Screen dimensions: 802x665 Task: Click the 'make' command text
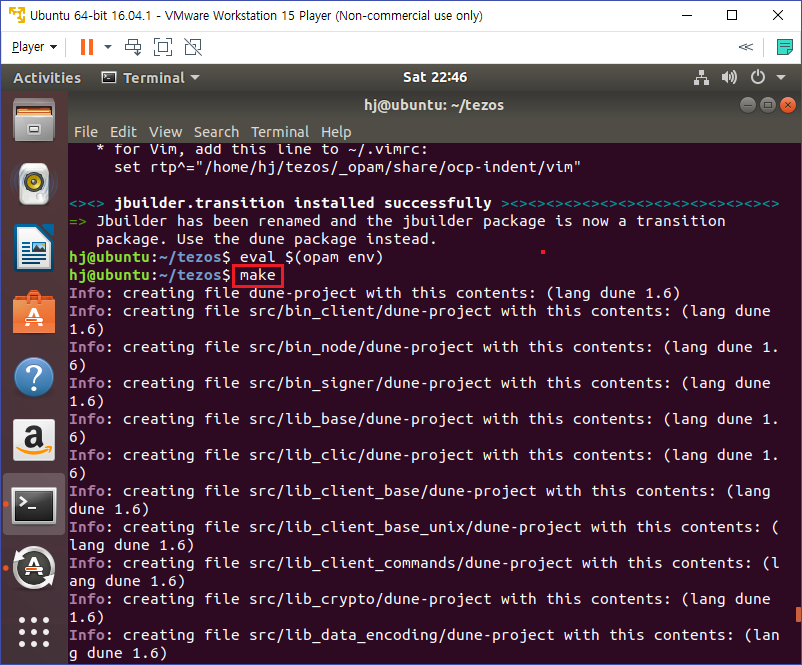click(258, 275)
